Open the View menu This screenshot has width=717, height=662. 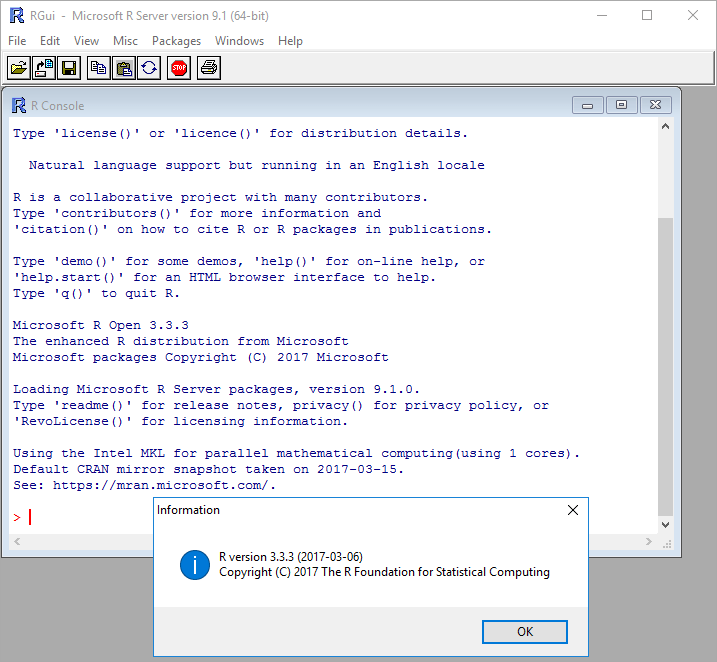(x=86, y=41)
